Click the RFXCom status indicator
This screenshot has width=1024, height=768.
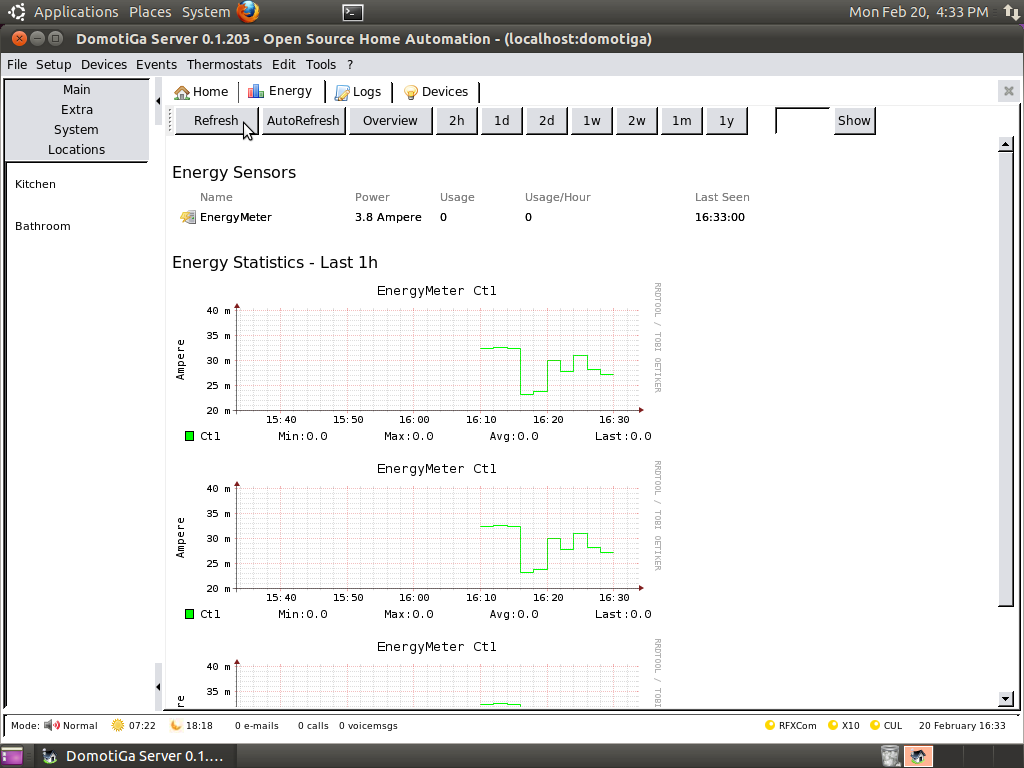pyautogui.click(x=790, y=726)
